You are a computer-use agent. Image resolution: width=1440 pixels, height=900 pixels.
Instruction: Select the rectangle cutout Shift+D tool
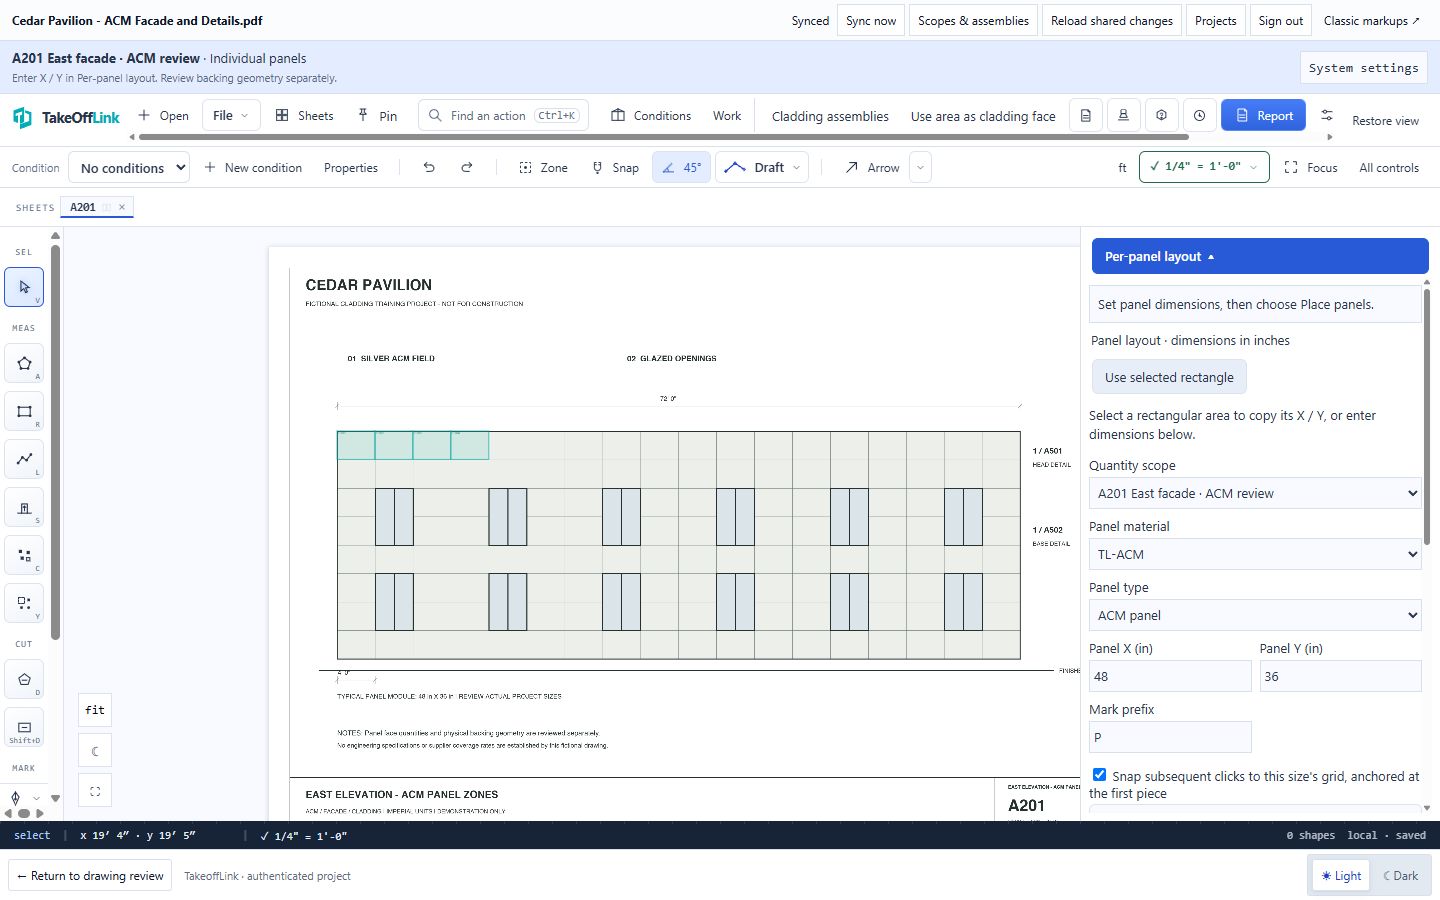[24, 728]
